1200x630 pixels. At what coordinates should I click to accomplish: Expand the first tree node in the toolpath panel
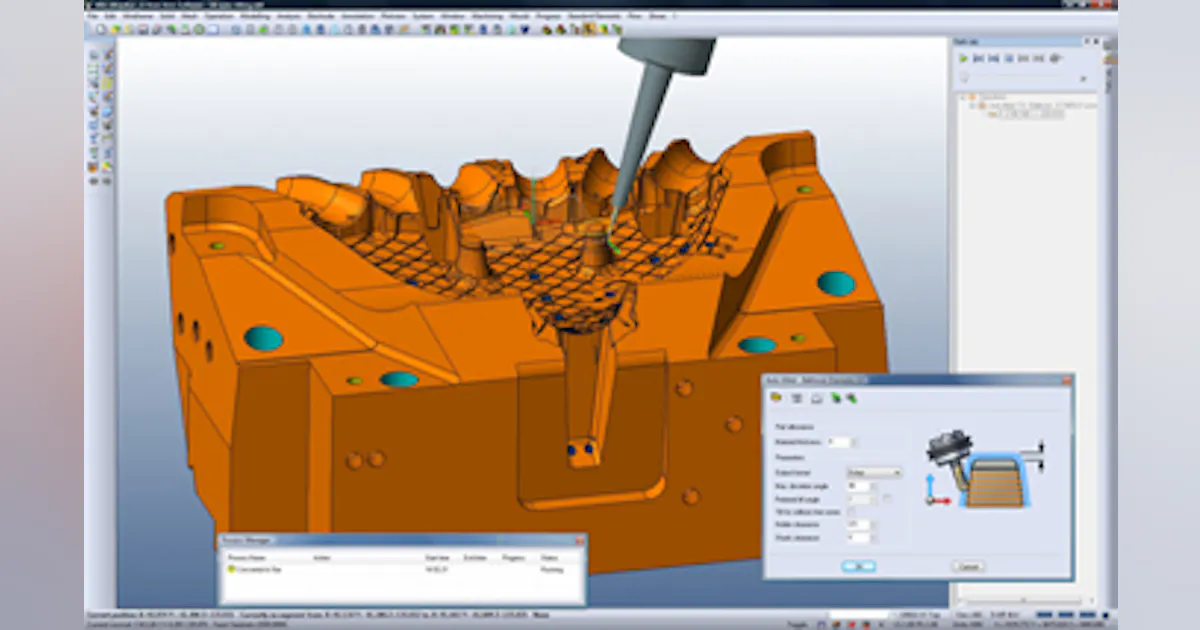click(963, 97)
